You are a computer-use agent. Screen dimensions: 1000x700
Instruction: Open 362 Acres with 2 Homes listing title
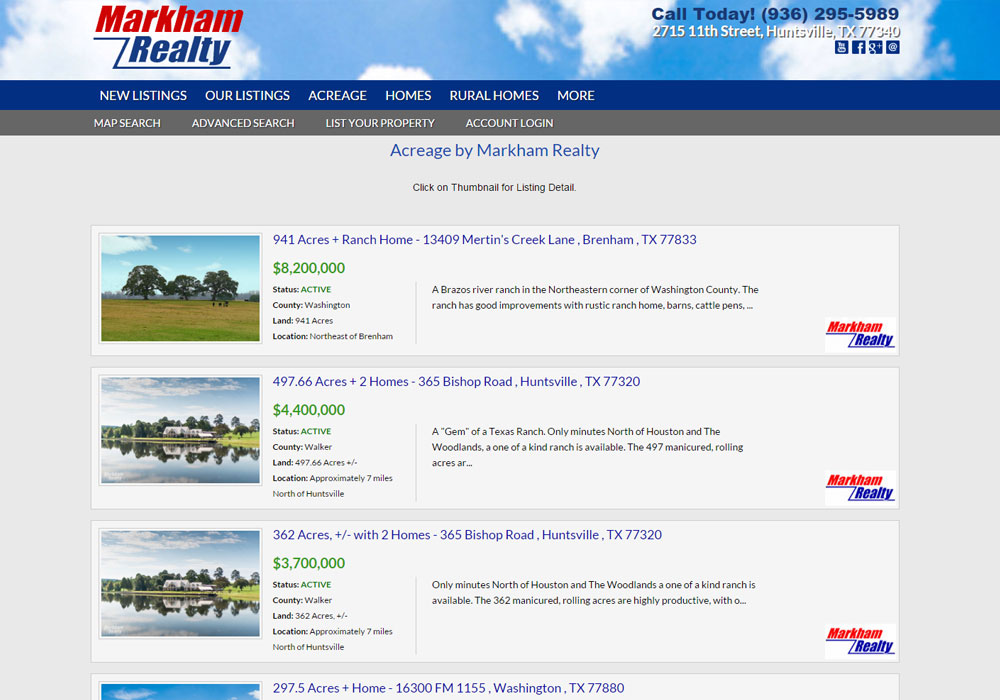point(467,535)
